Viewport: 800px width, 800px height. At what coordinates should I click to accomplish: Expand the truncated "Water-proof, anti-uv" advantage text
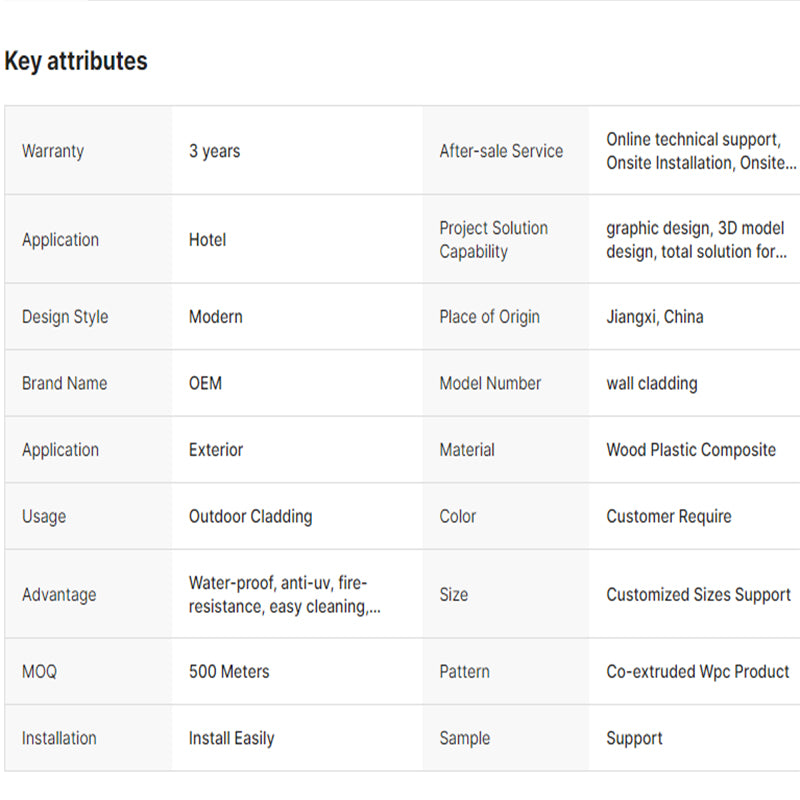tap(284, 595)
